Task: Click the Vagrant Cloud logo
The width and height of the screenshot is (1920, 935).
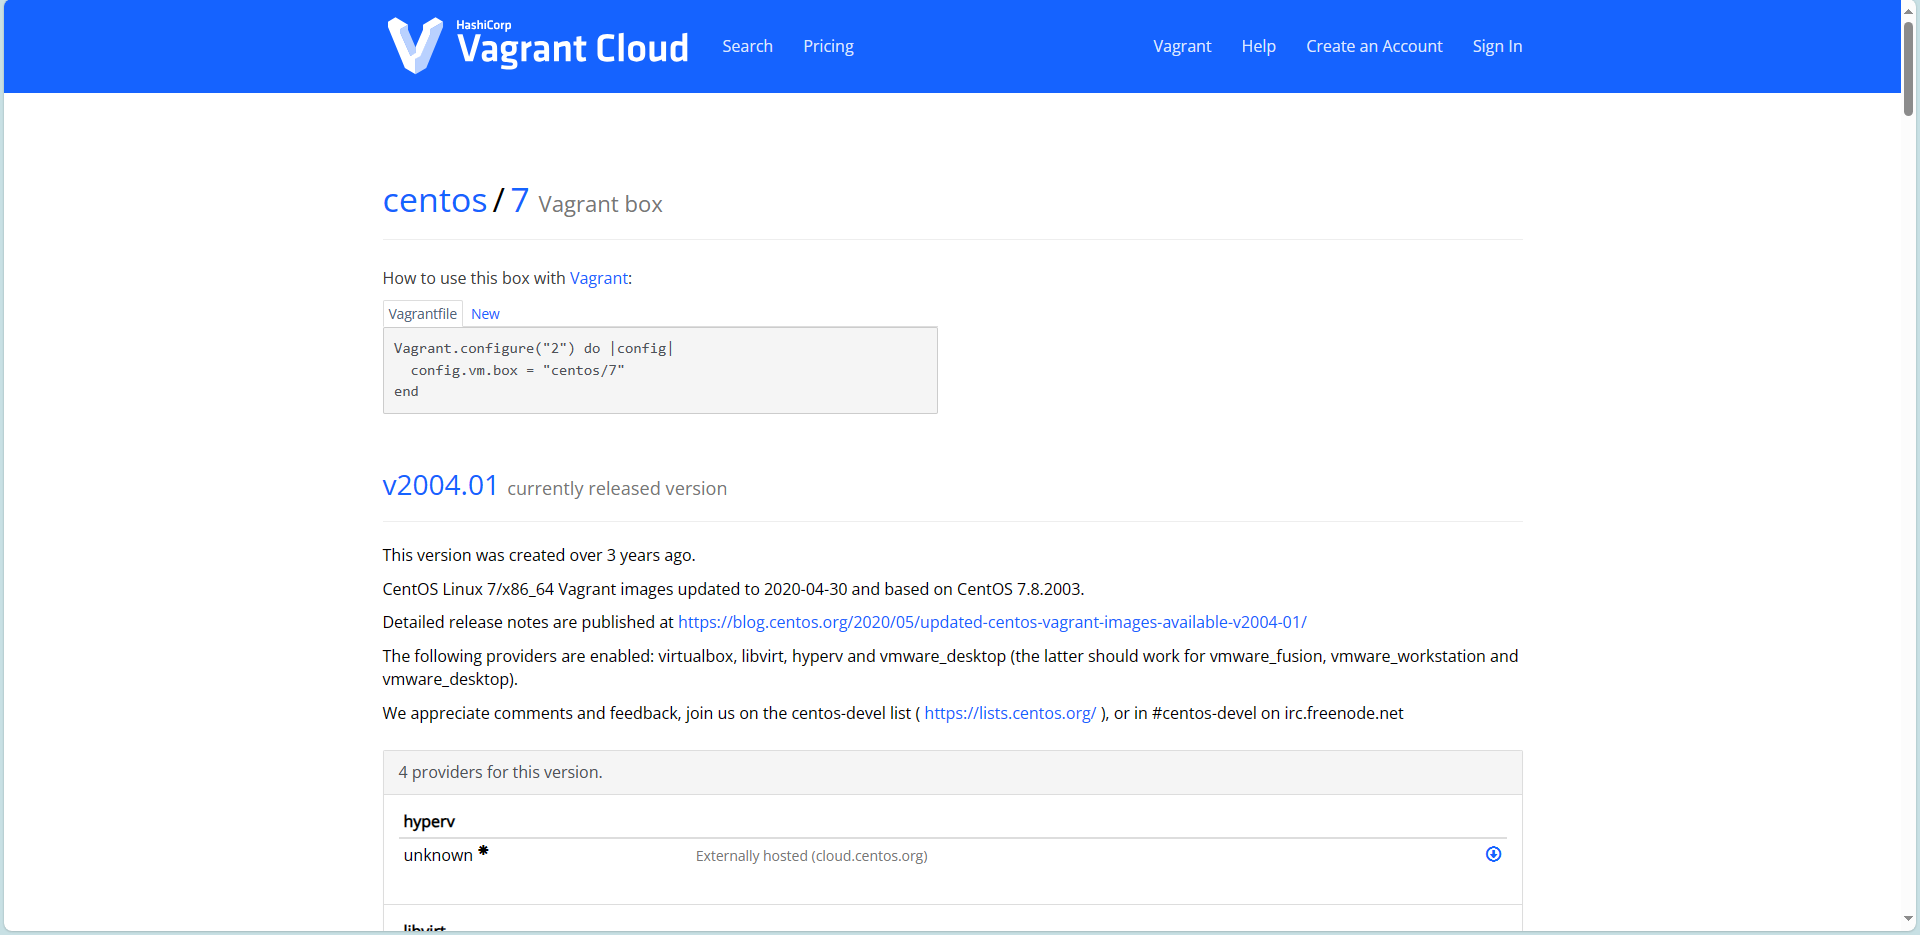Action: [x=537, y=45]
